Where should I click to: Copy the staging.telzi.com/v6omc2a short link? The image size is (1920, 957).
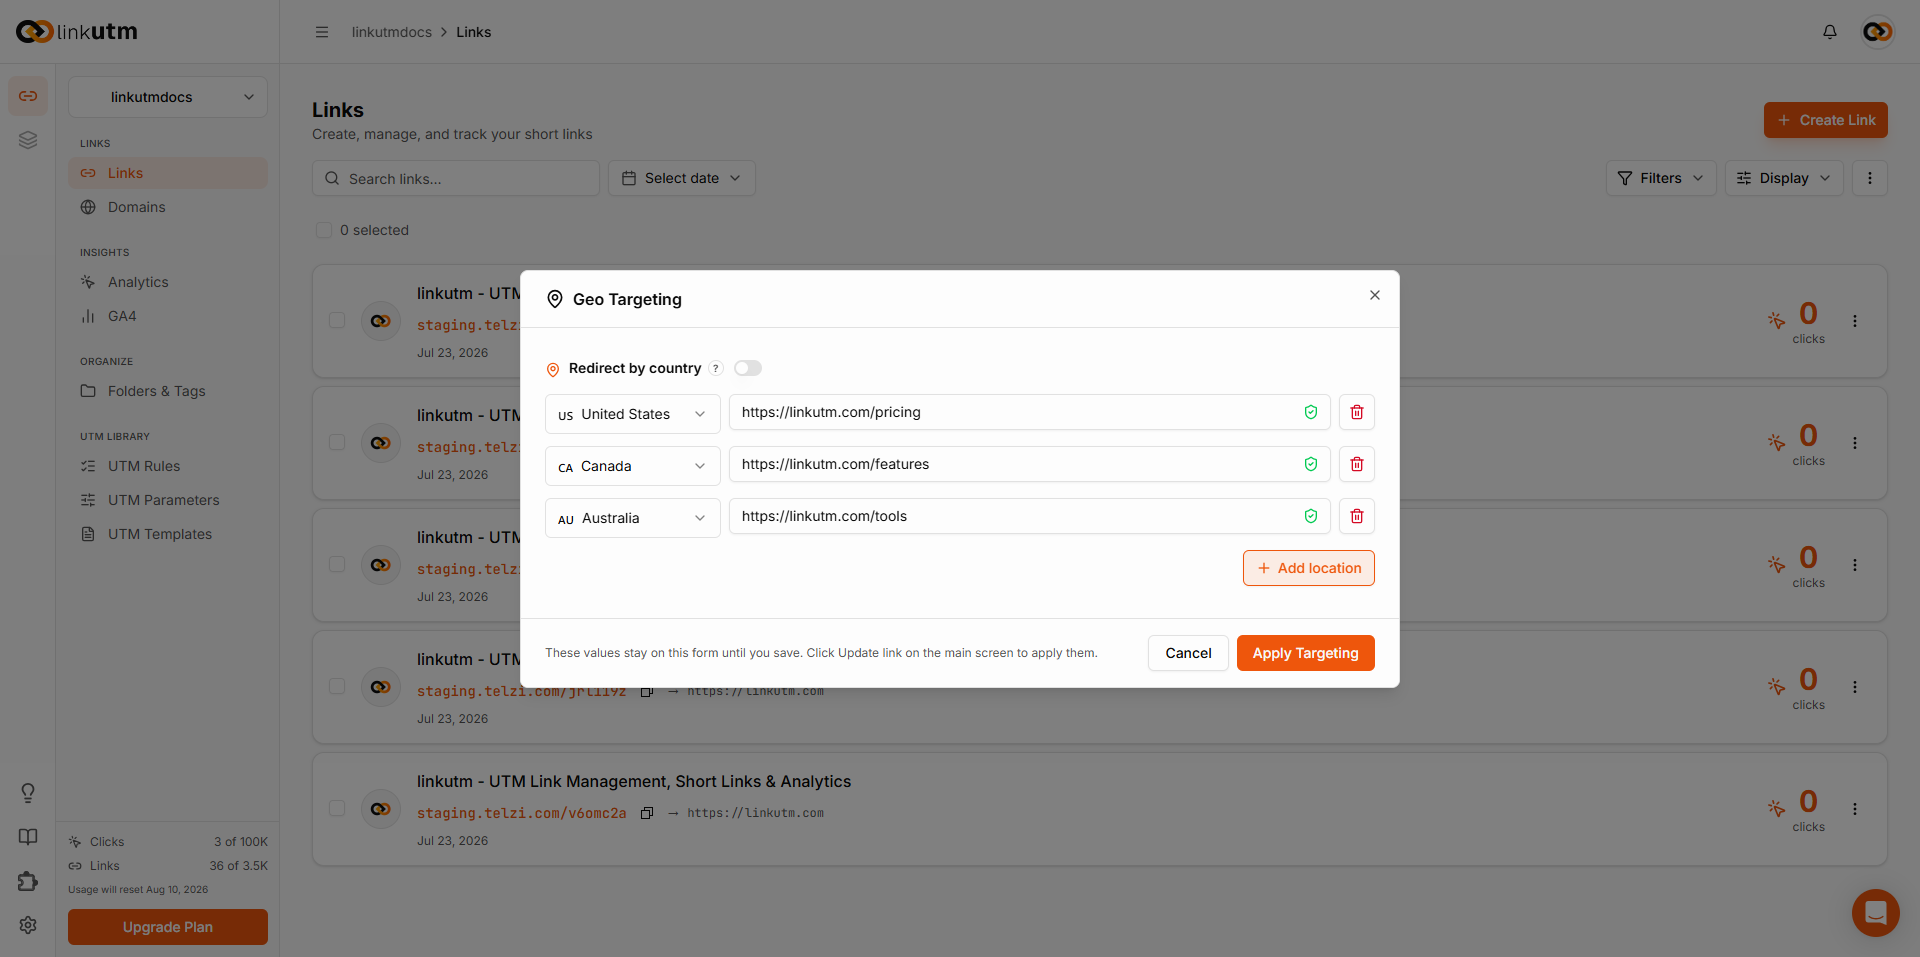point(647,813)
